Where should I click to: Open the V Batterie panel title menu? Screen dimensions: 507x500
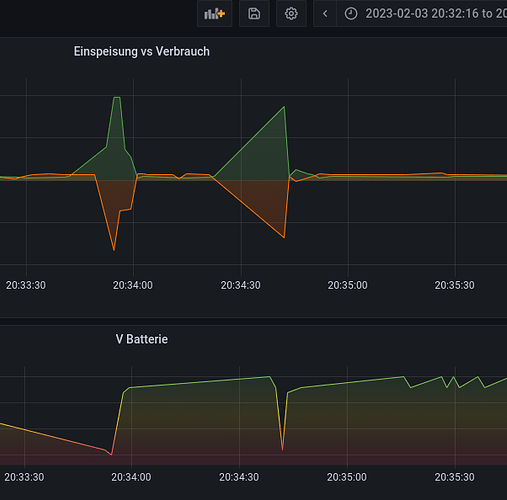[x=142, y=339]
